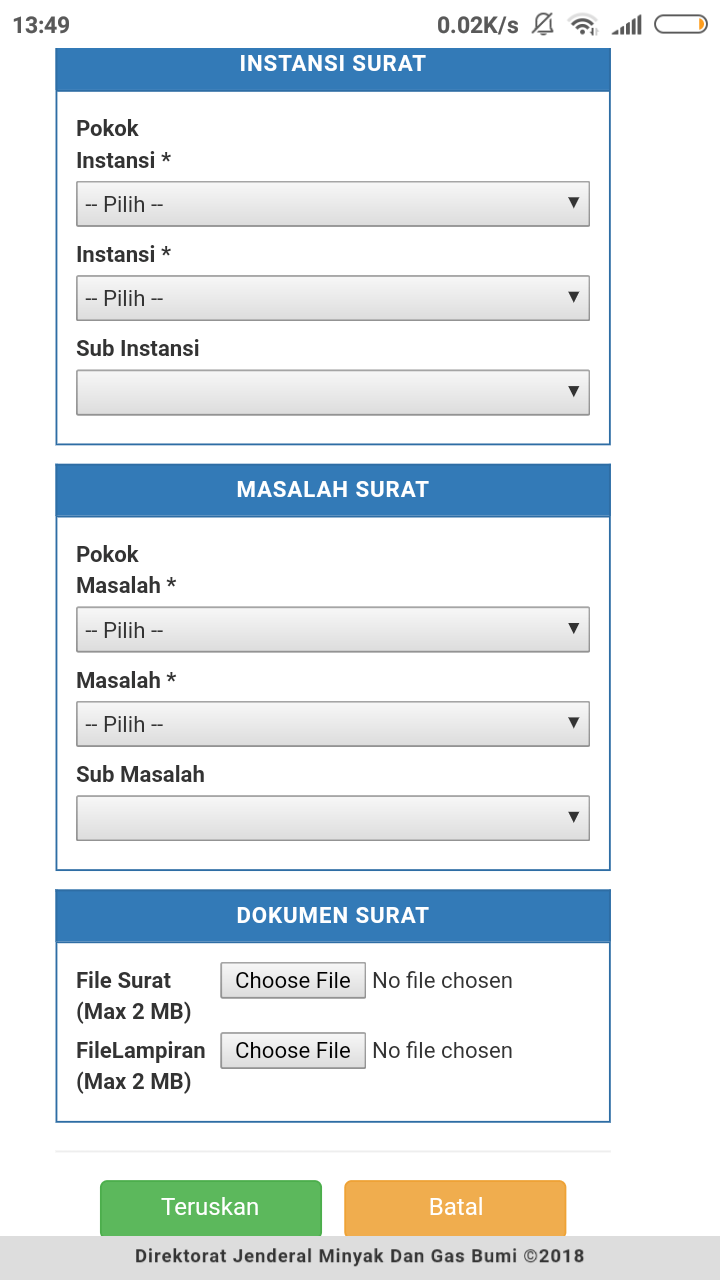Open the Pokok Instansi dropdown
The height and width of the screenshot is (1280, 720).
click(x=332, y=204)
